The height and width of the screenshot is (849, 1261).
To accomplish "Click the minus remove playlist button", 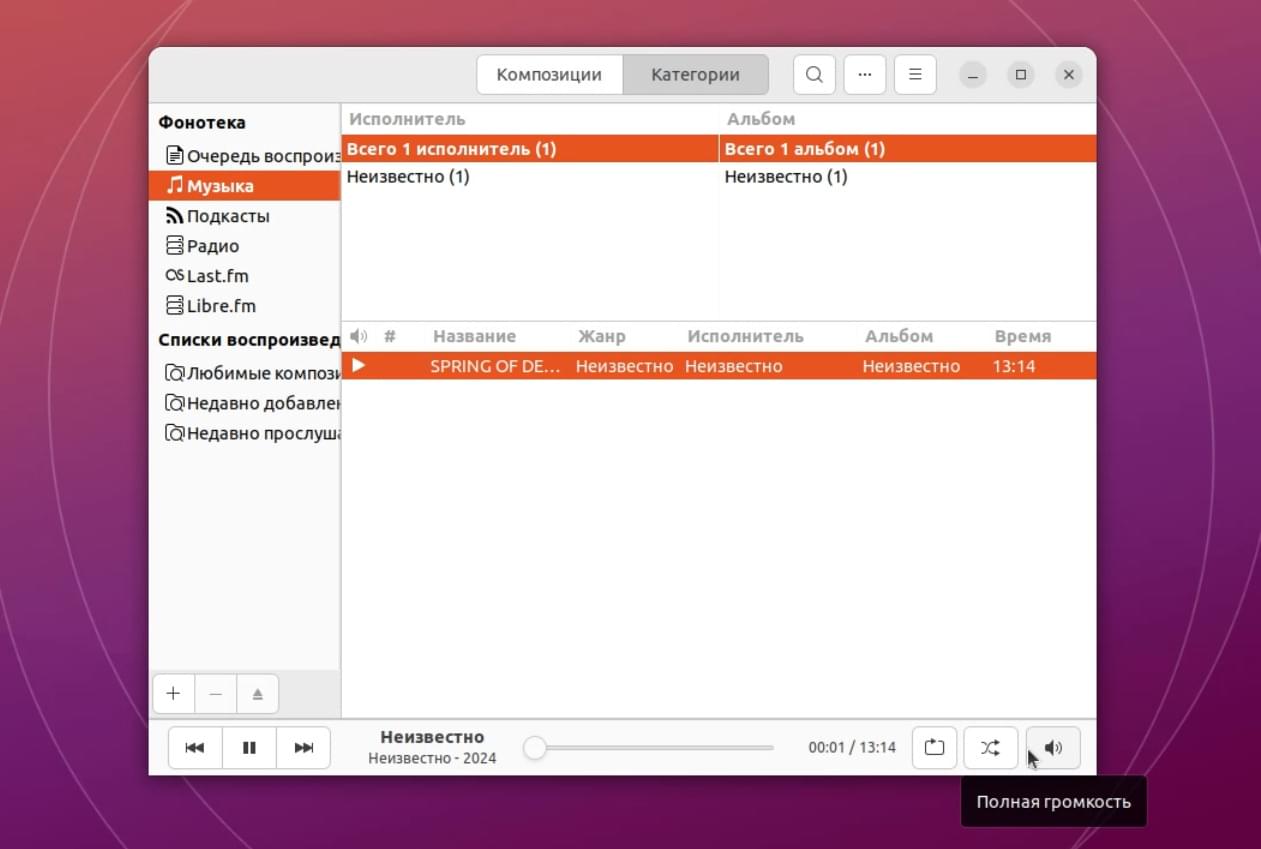I will click(215, 694).
